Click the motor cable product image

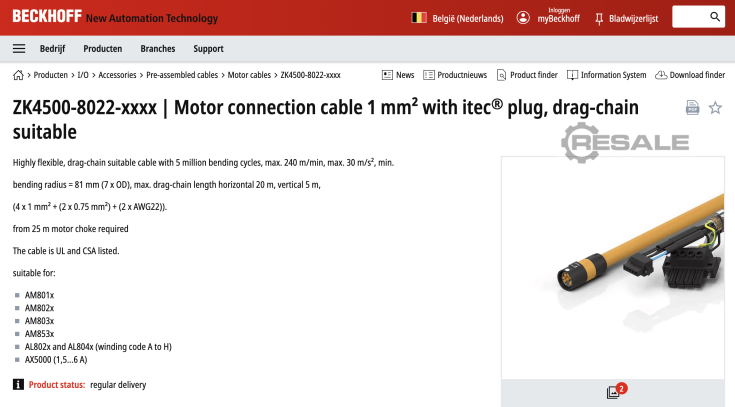point(613,268)
